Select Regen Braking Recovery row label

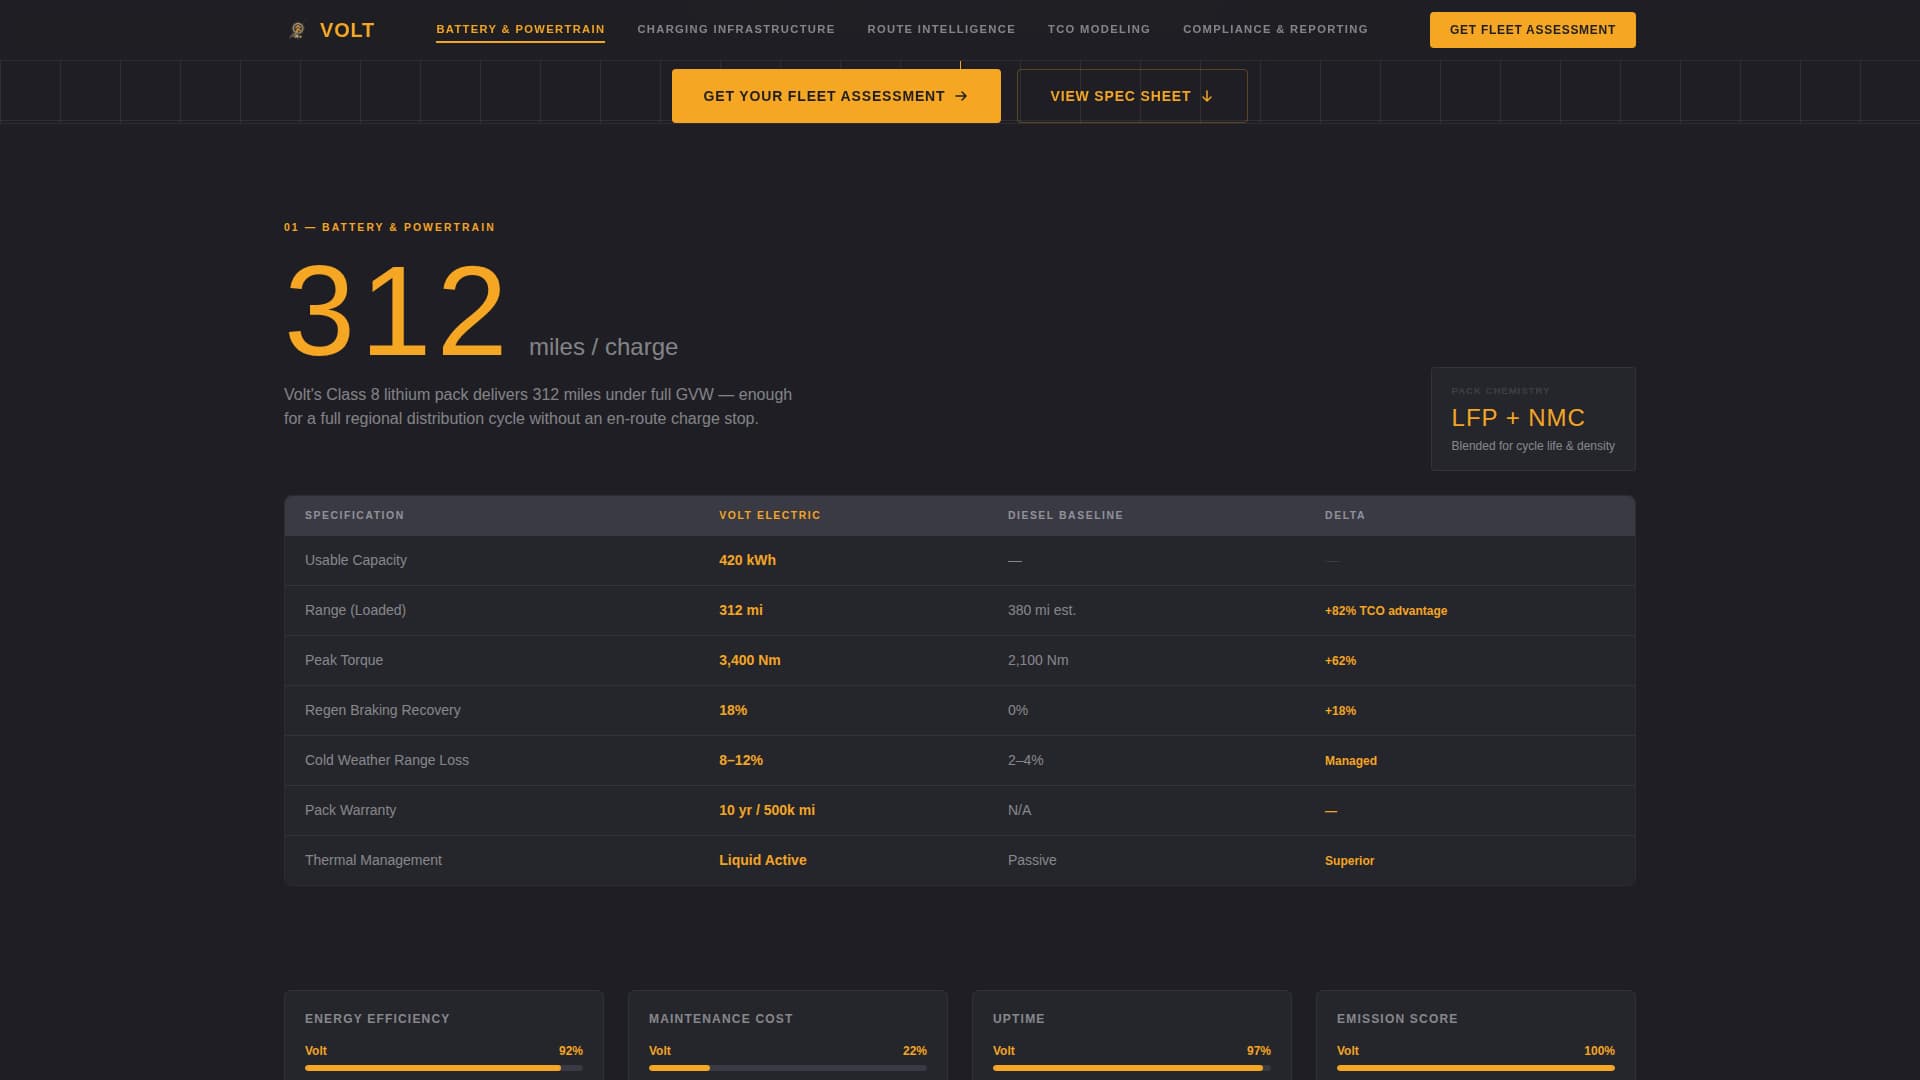pyautogui.click(x=383, y=710)
